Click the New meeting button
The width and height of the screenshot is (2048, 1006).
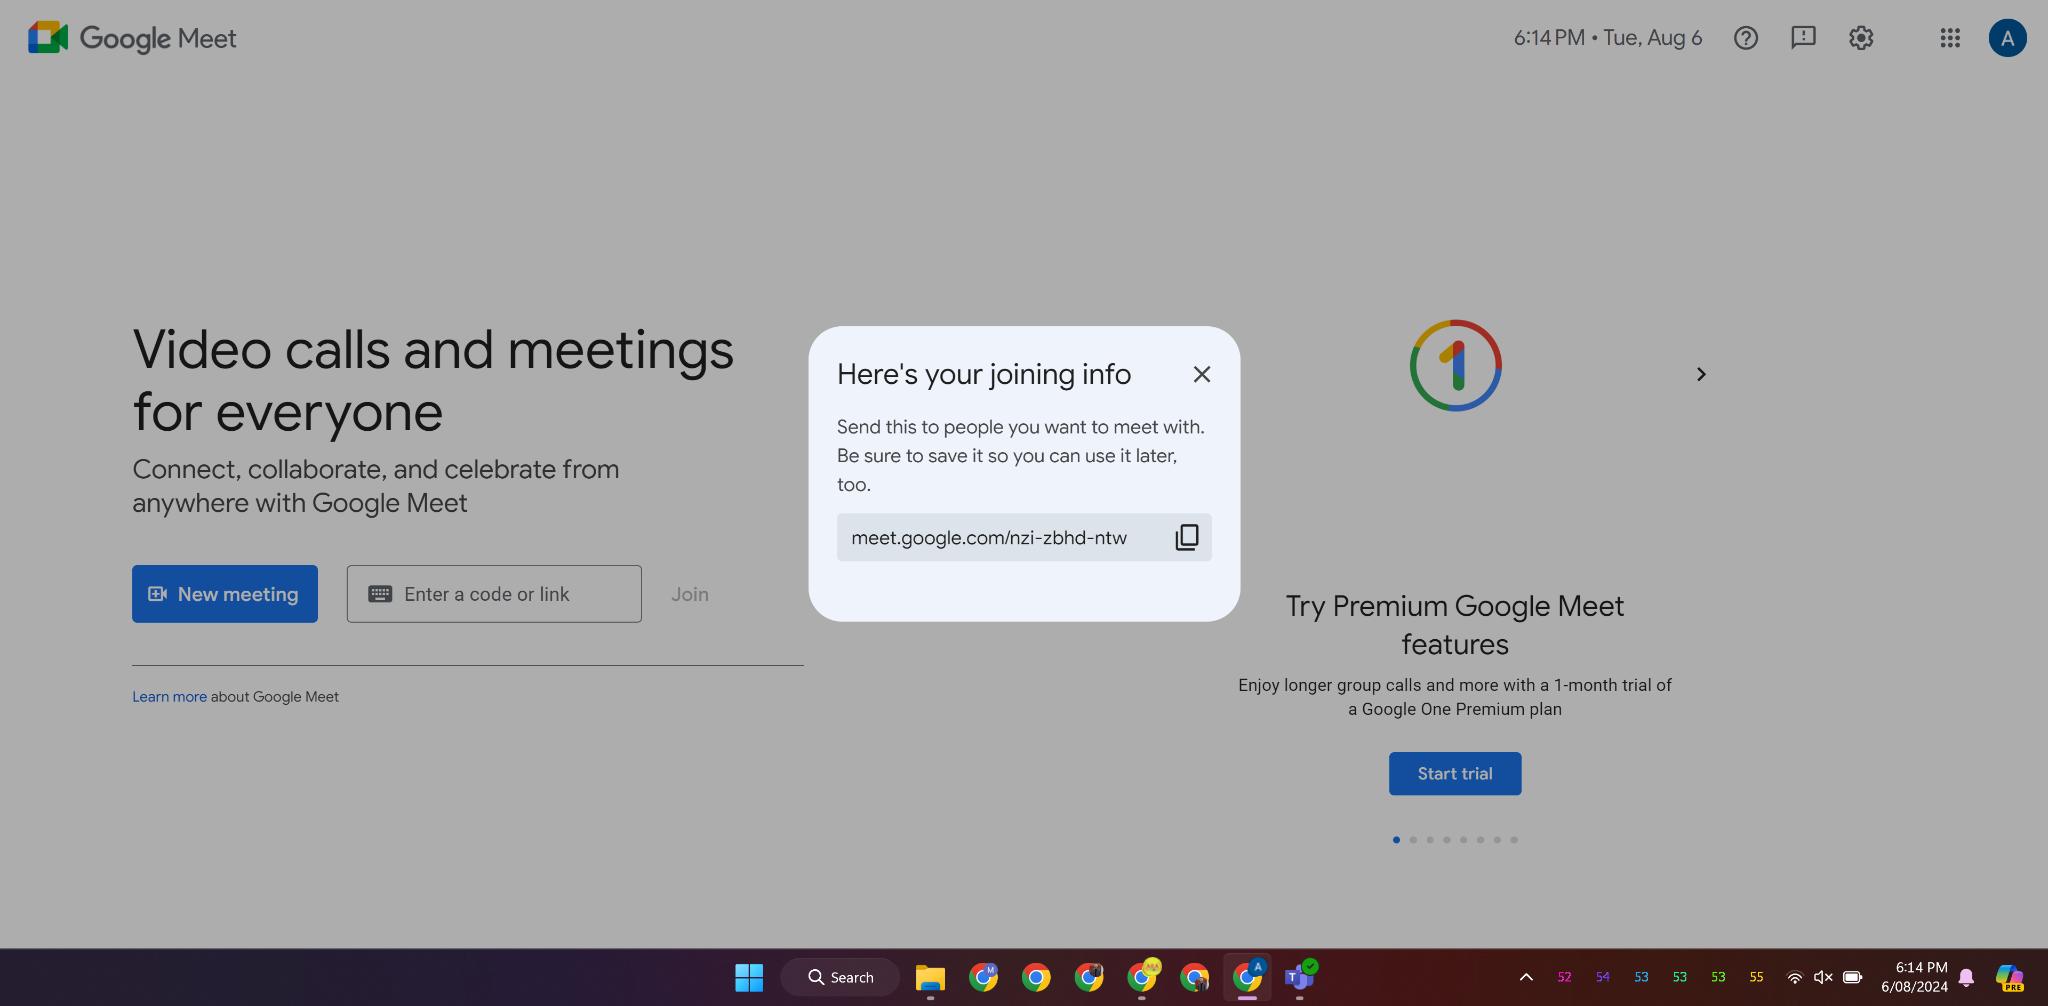(x=225, y=594)
